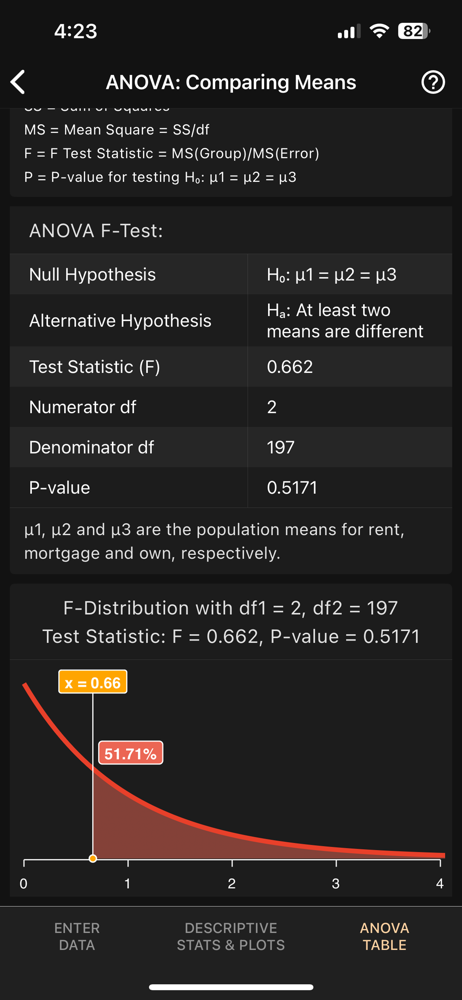This screenshot has width=462, height=1000.
Task: Tap the Alternative Hypothesis row
Action: click(230, 321)
